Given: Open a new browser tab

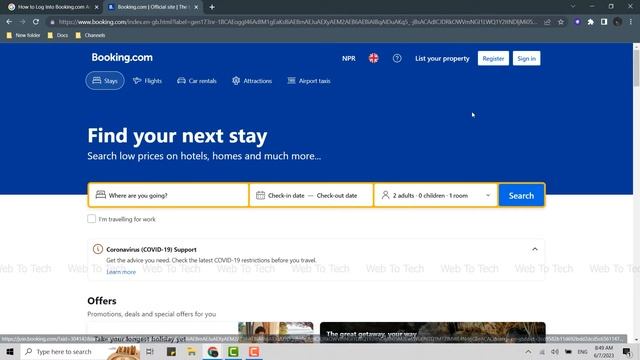Looking at the screenshot, I should pyautogui.click(x=212, y=7).
